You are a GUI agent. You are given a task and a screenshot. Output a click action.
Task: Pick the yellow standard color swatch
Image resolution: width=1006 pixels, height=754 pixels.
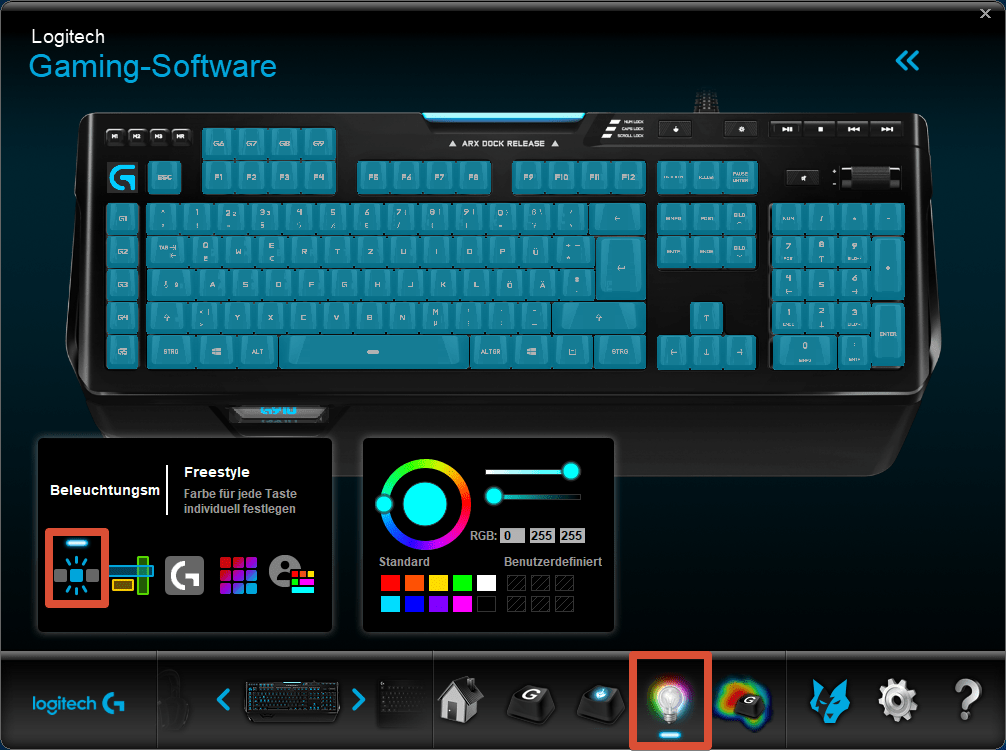coord(438,583)
